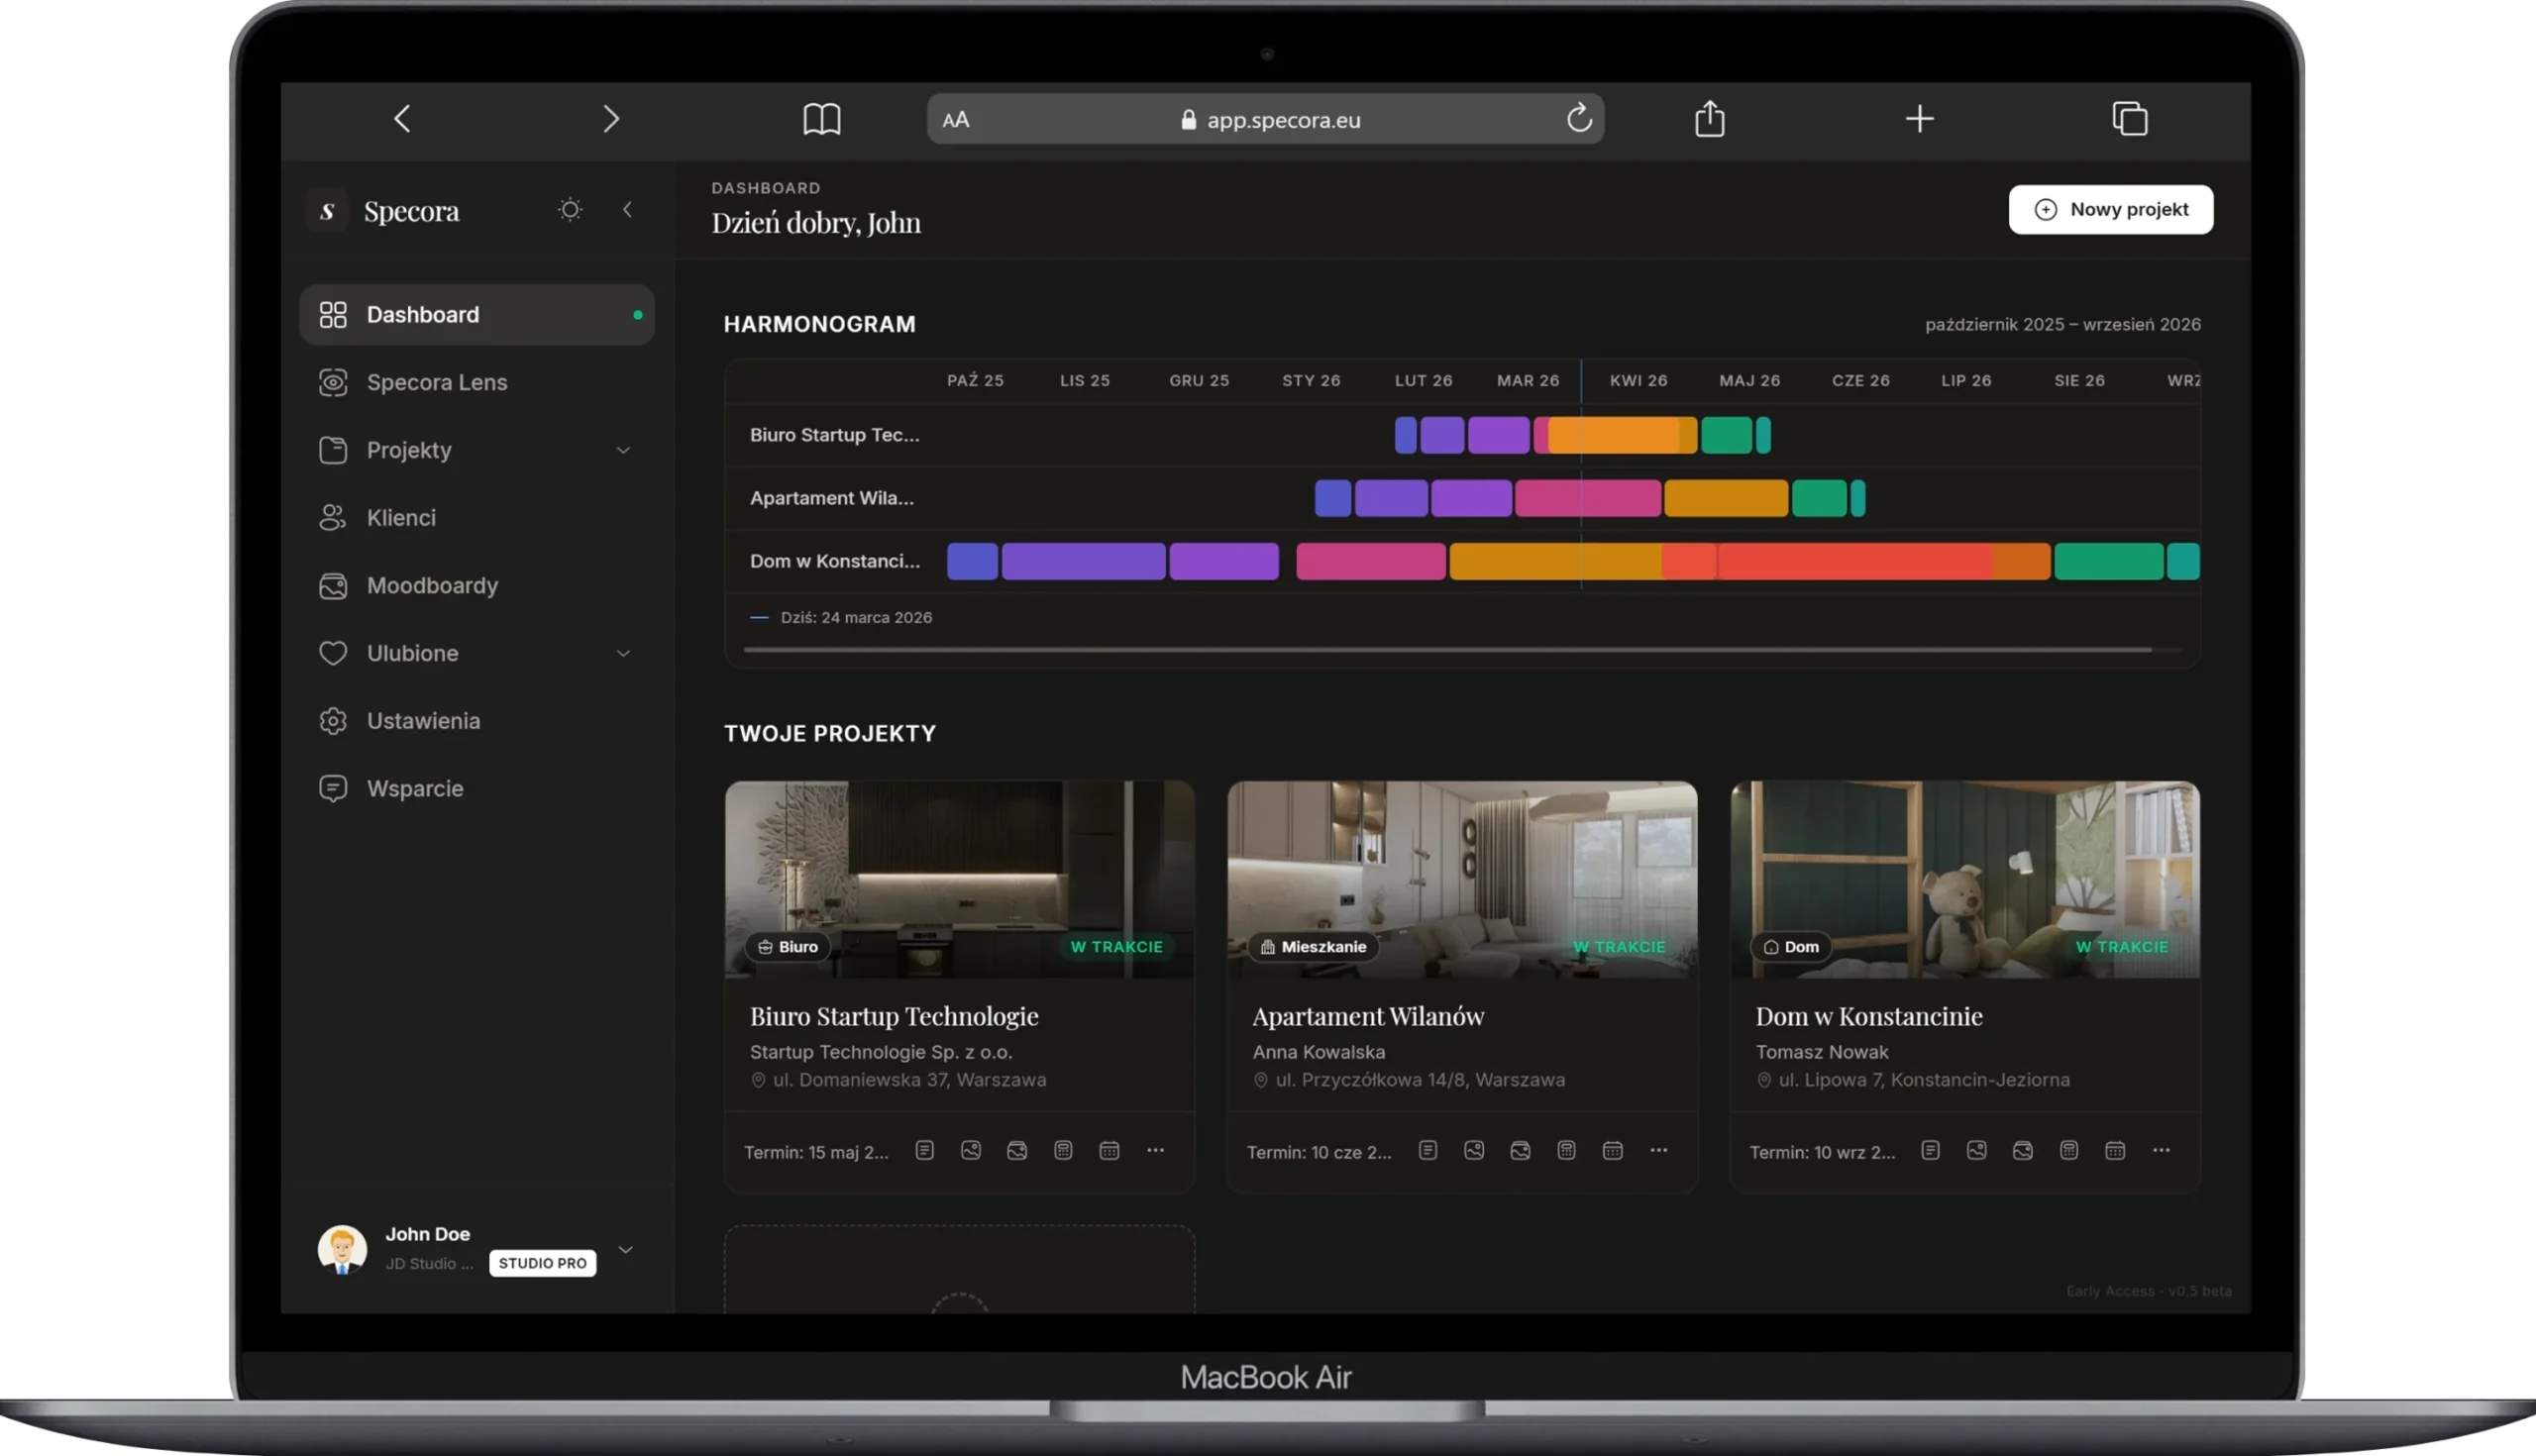The width and height of the screenshot is (2536, 1456).
Task: Open notes icon on Dom w Konstancinie card
Action: 1931,1150
